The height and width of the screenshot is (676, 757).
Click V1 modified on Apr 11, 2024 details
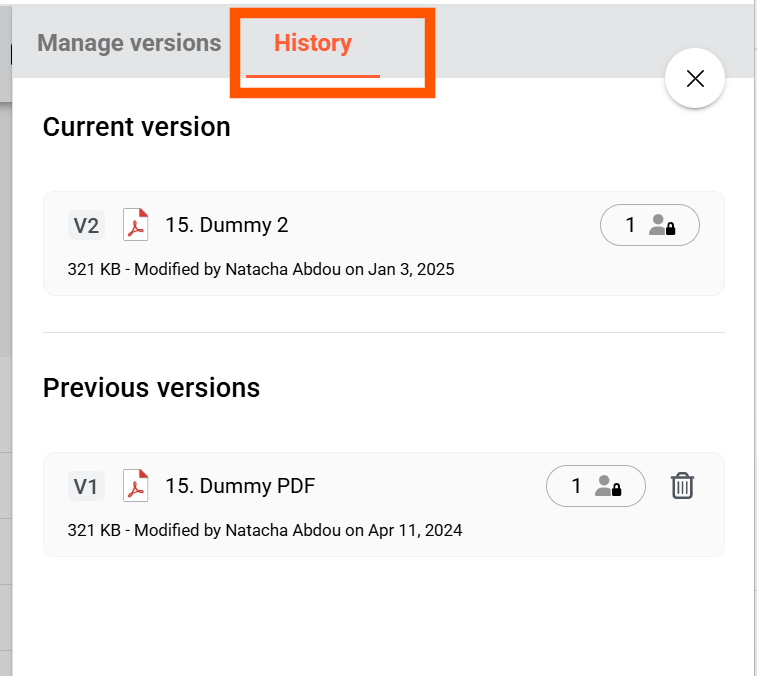(x=264, y=530)
